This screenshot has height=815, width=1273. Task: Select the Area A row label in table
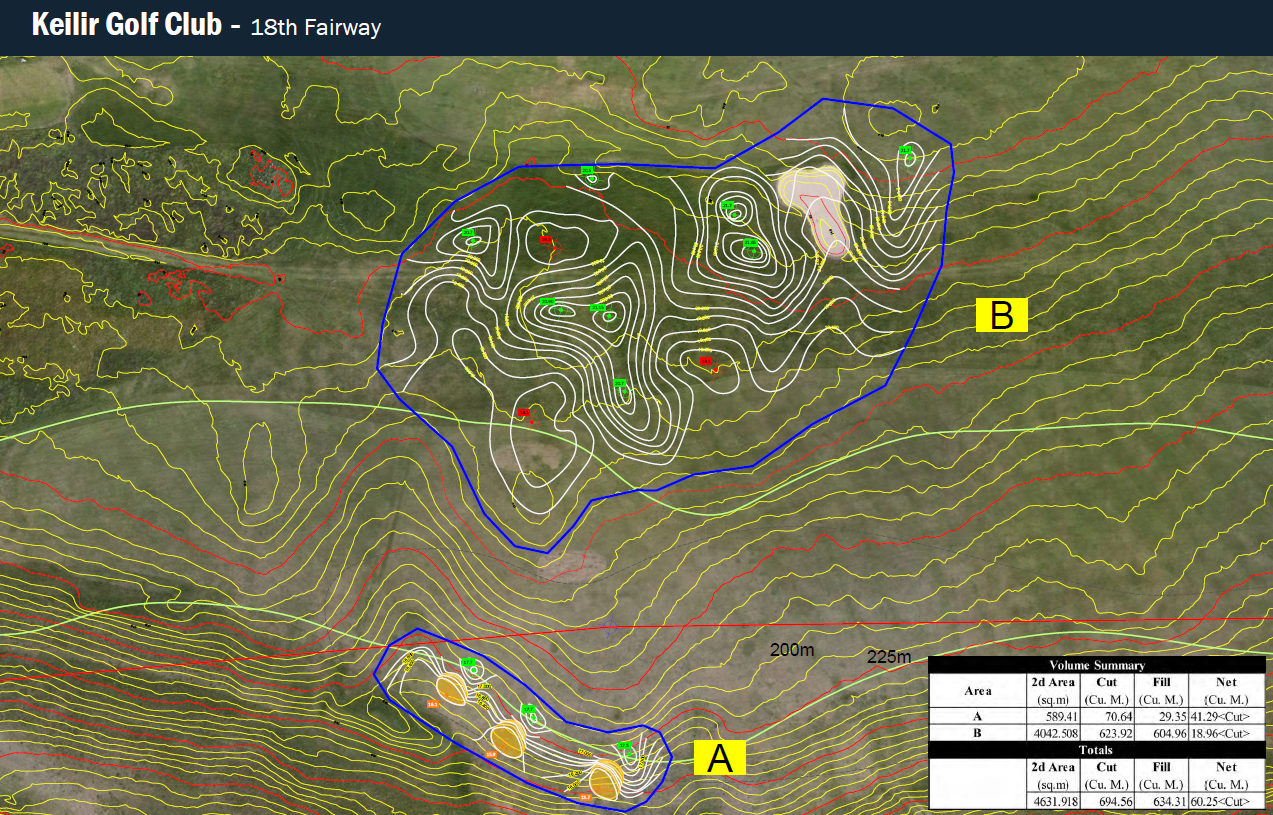pos(978,716)
